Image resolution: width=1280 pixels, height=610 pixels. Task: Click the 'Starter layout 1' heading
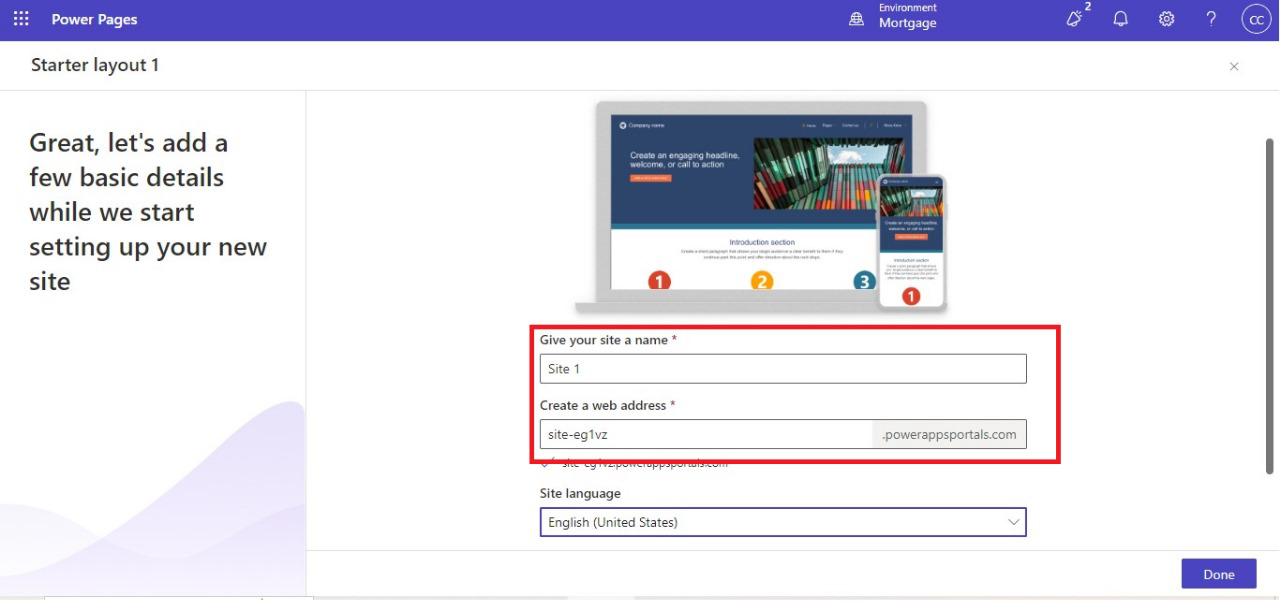pos(95,65)
